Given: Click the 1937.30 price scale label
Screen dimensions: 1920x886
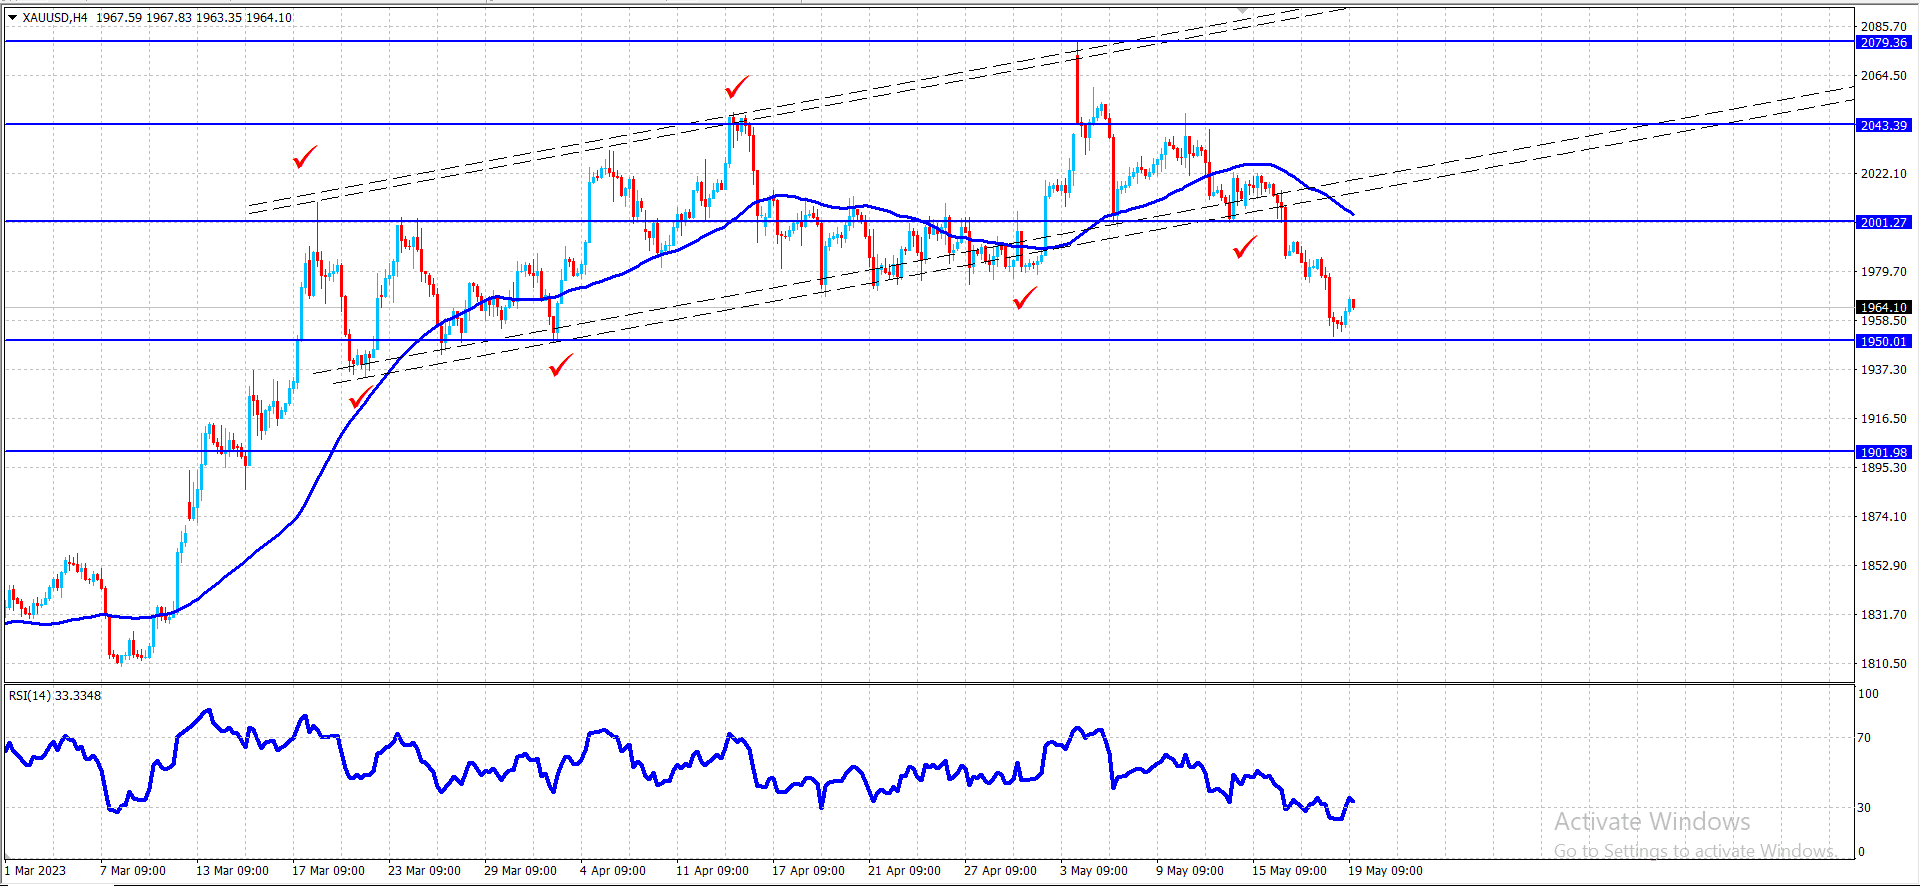Looking at the screenshot, I should coord(1883,370).
